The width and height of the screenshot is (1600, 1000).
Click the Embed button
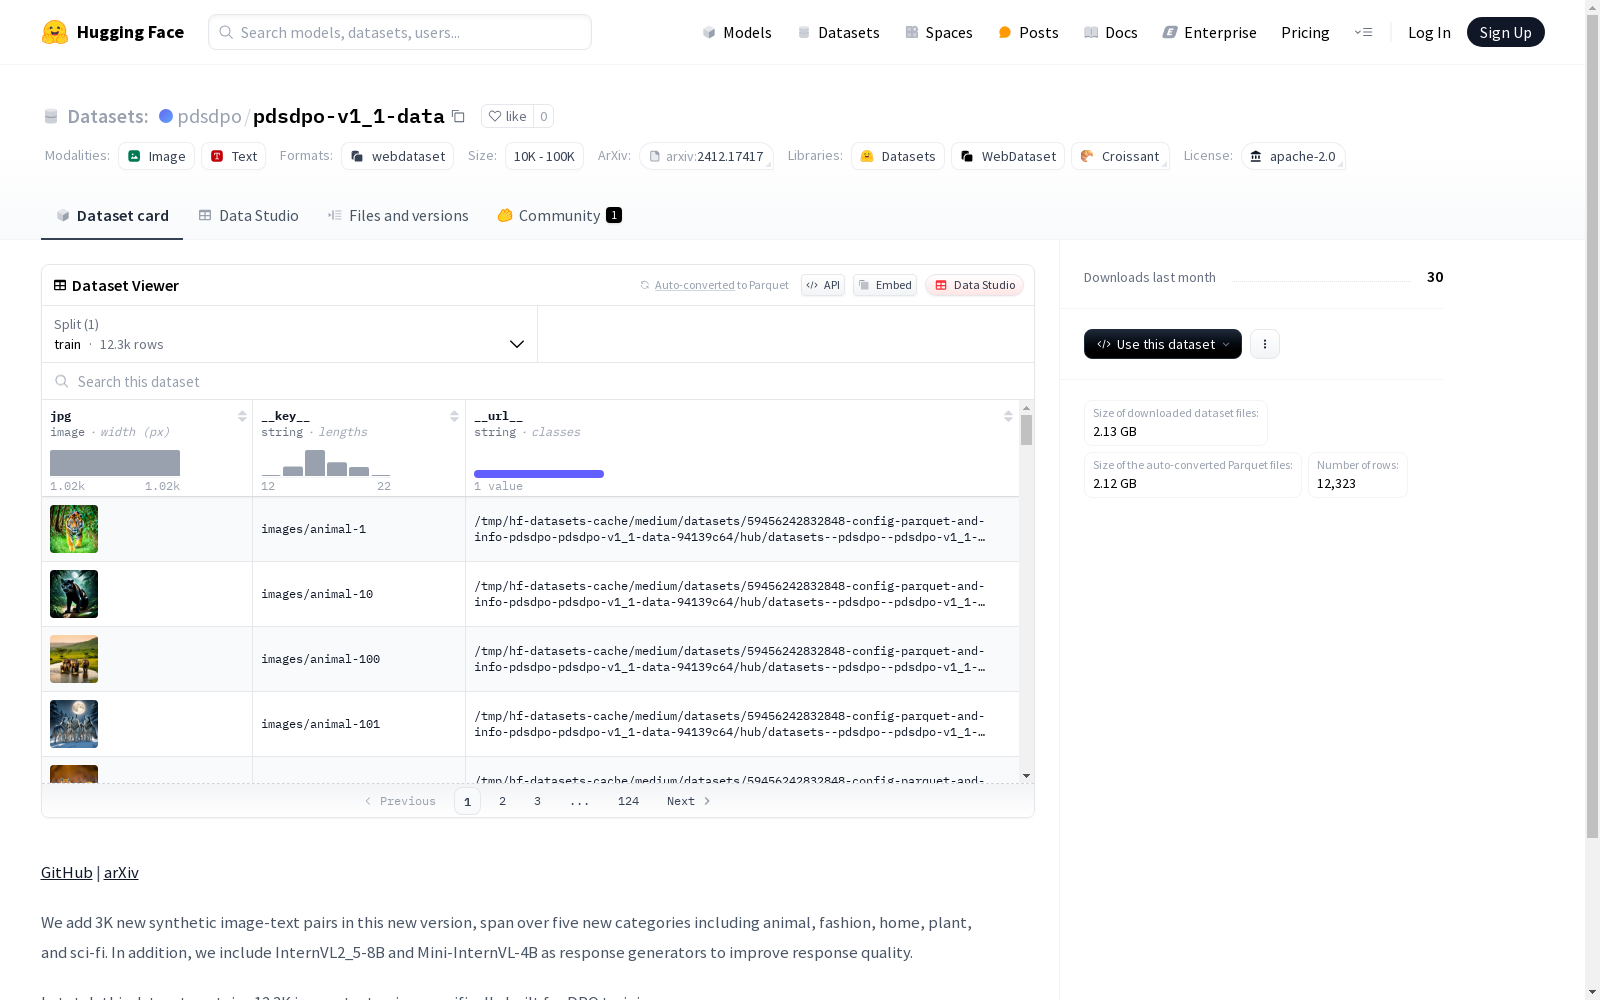885,285
